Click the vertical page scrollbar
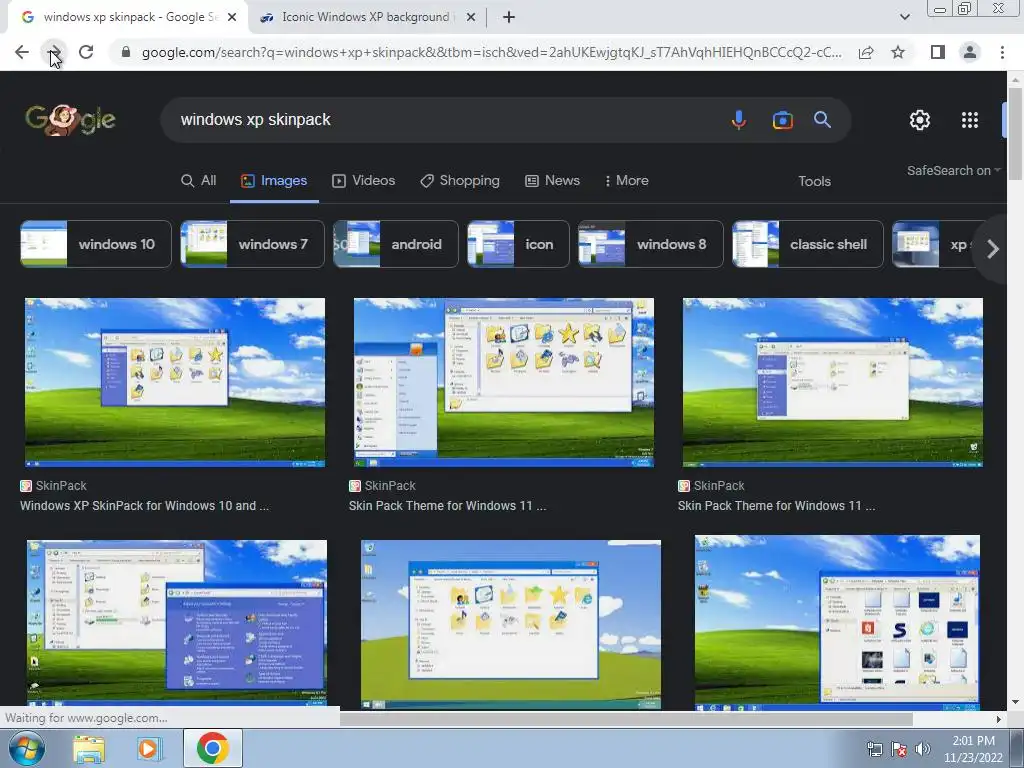1024x768 pixels. tap(1015, 134)
